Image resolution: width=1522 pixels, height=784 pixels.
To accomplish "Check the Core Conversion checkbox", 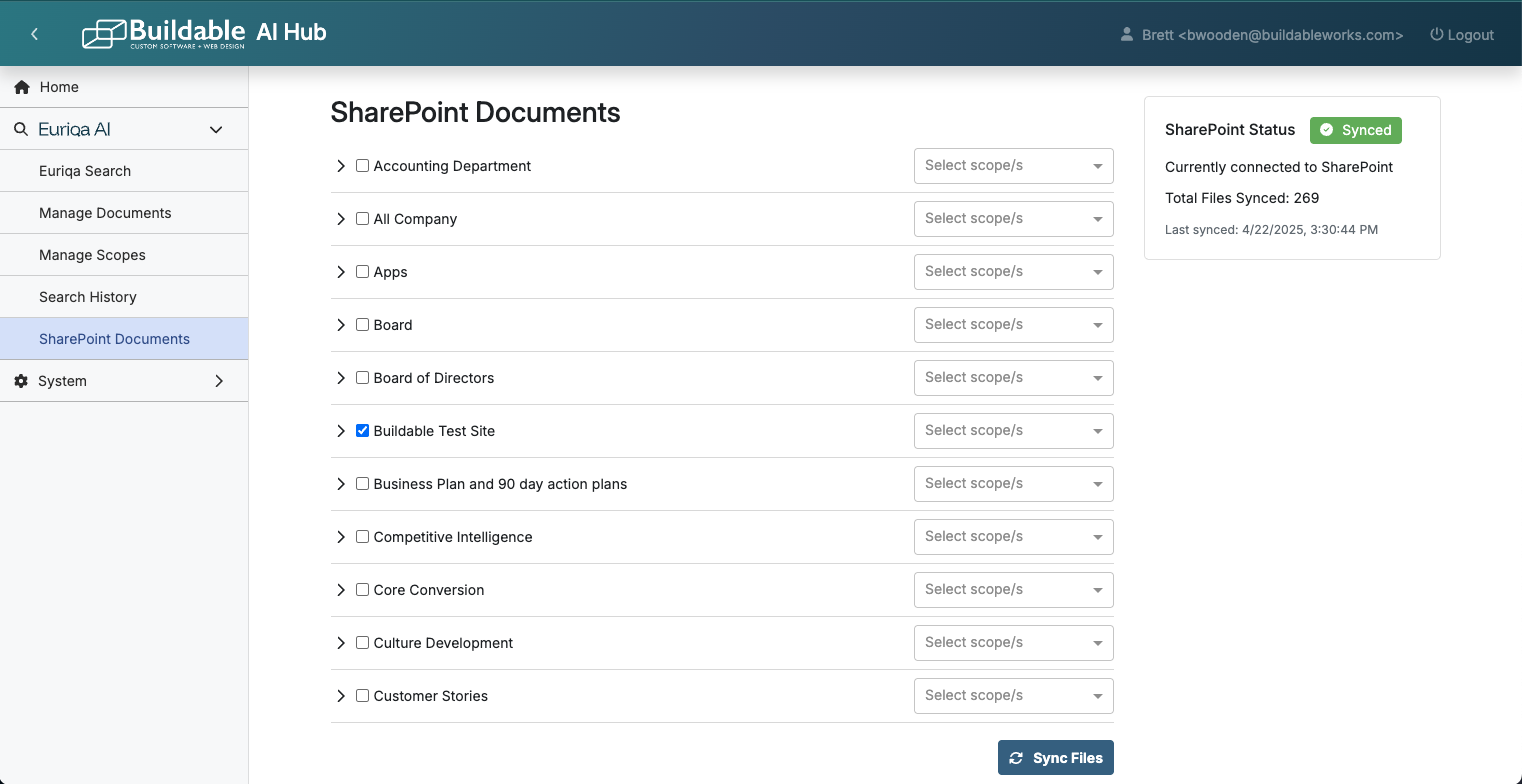I will [363, 590].
